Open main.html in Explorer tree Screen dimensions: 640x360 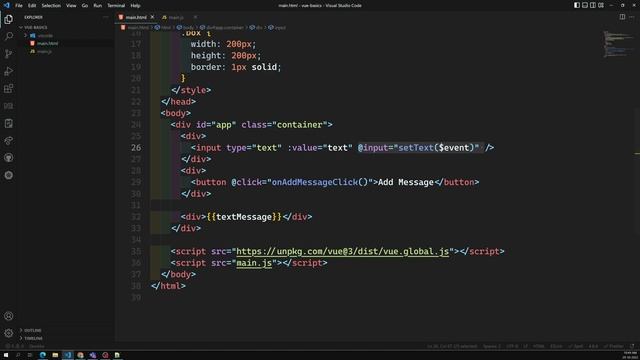click(47, 43)
